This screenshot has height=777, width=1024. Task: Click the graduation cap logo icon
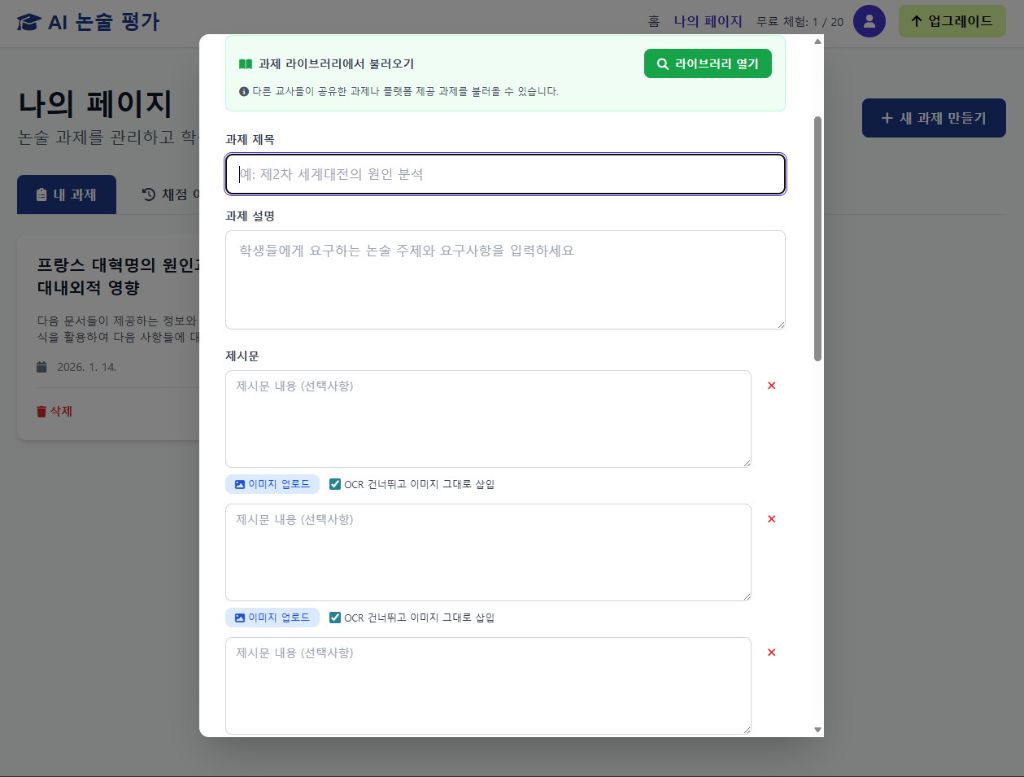click(27, 21)
